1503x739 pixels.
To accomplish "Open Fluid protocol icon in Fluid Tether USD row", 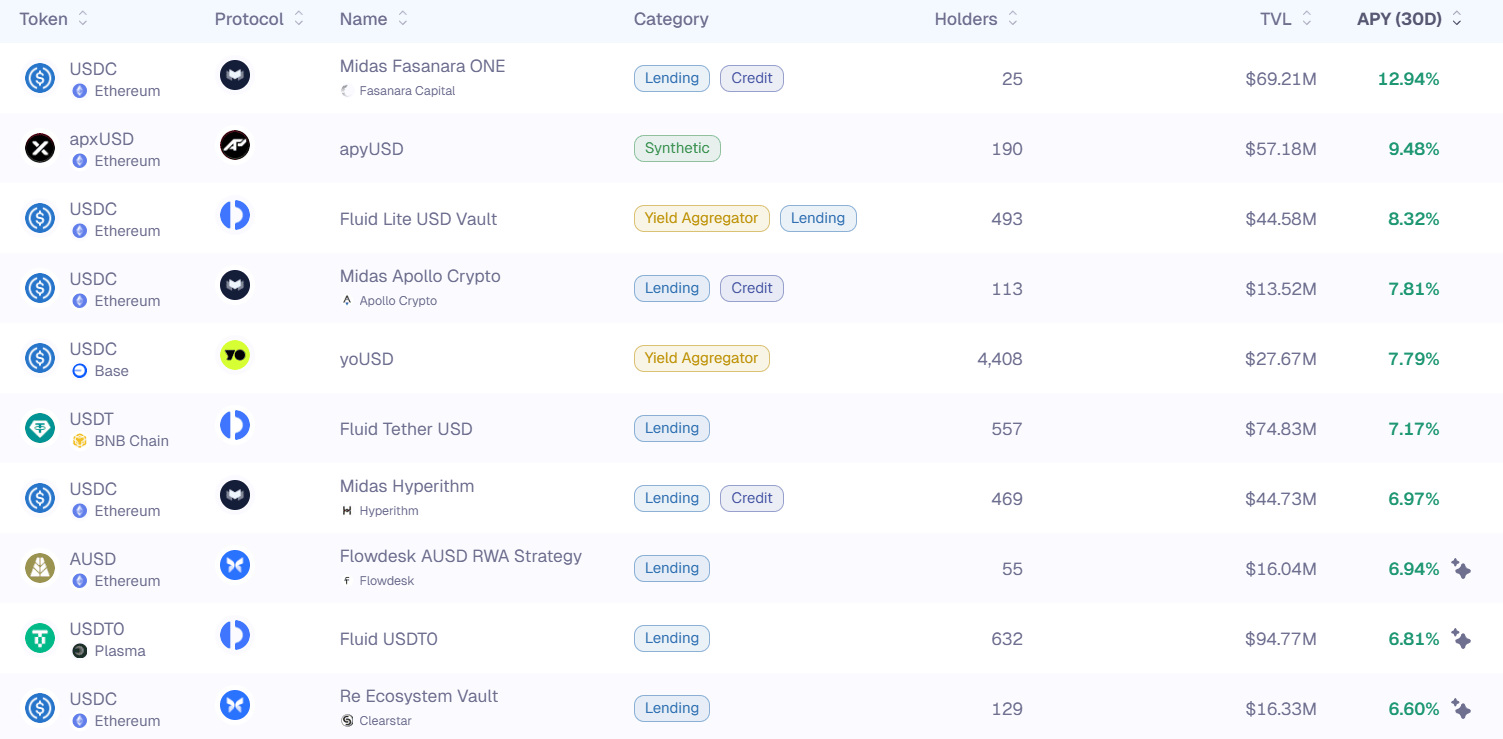I will [x=235, y=425].
